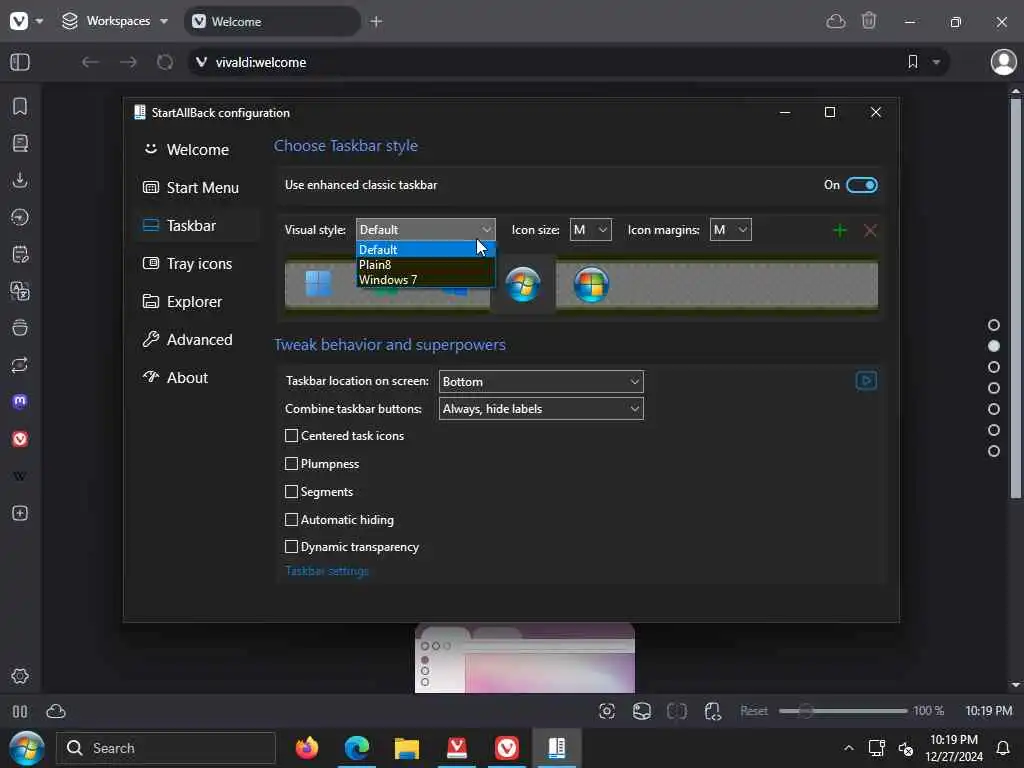Open a new tab with plus button
The image size is (1024, 768).
pyautogui.click(x=376, y=22)
